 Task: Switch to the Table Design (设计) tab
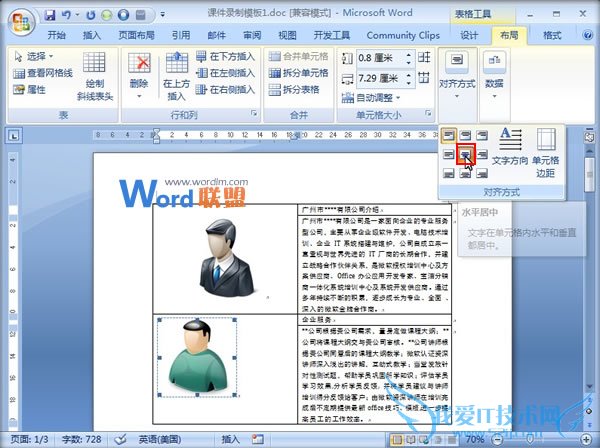coord(469,36)
